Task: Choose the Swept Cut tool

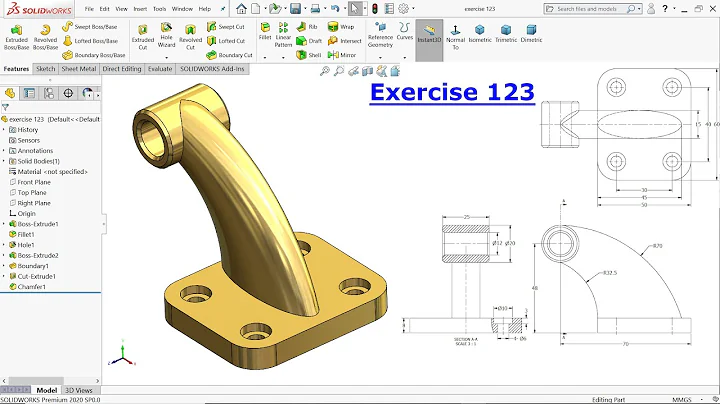Action: [225, 27]
